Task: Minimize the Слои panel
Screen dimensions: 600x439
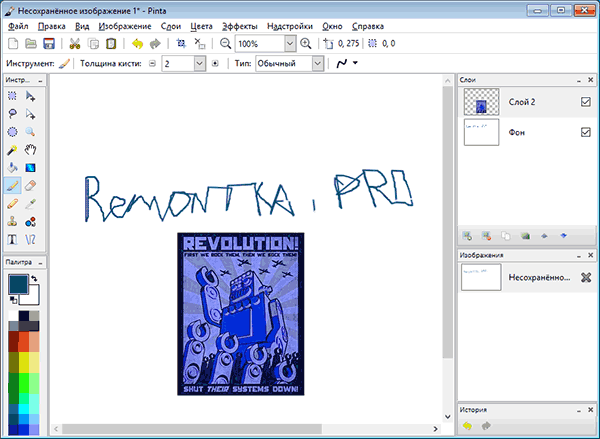Action: click(x=579, y=80)
